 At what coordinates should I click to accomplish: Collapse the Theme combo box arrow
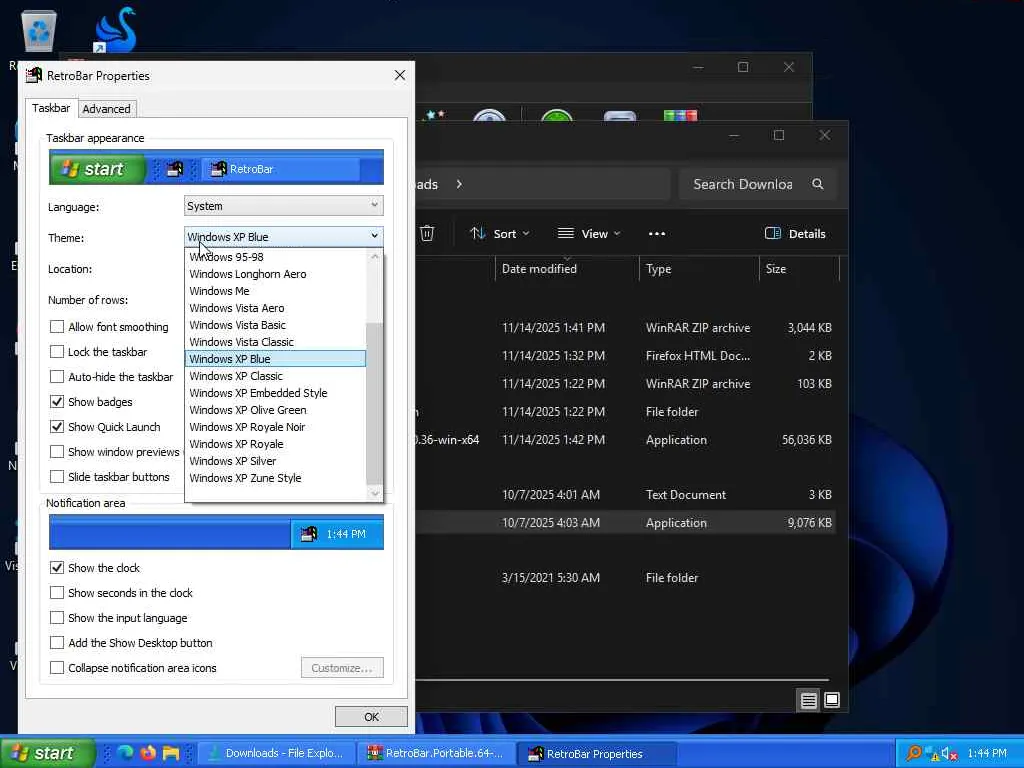[374, 236]
